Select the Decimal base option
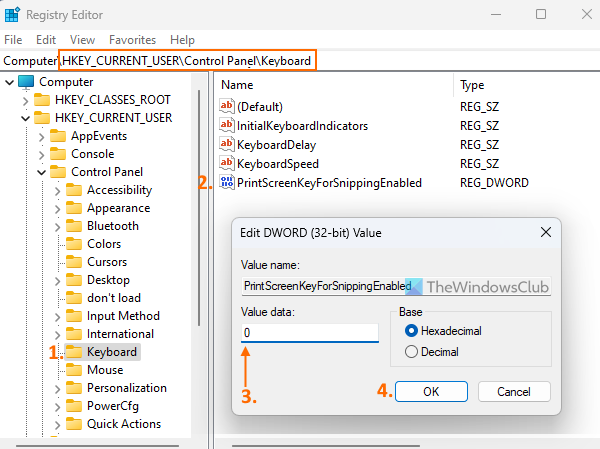The width and height of the screenshot is (600, 449). [x=432, y=351]
